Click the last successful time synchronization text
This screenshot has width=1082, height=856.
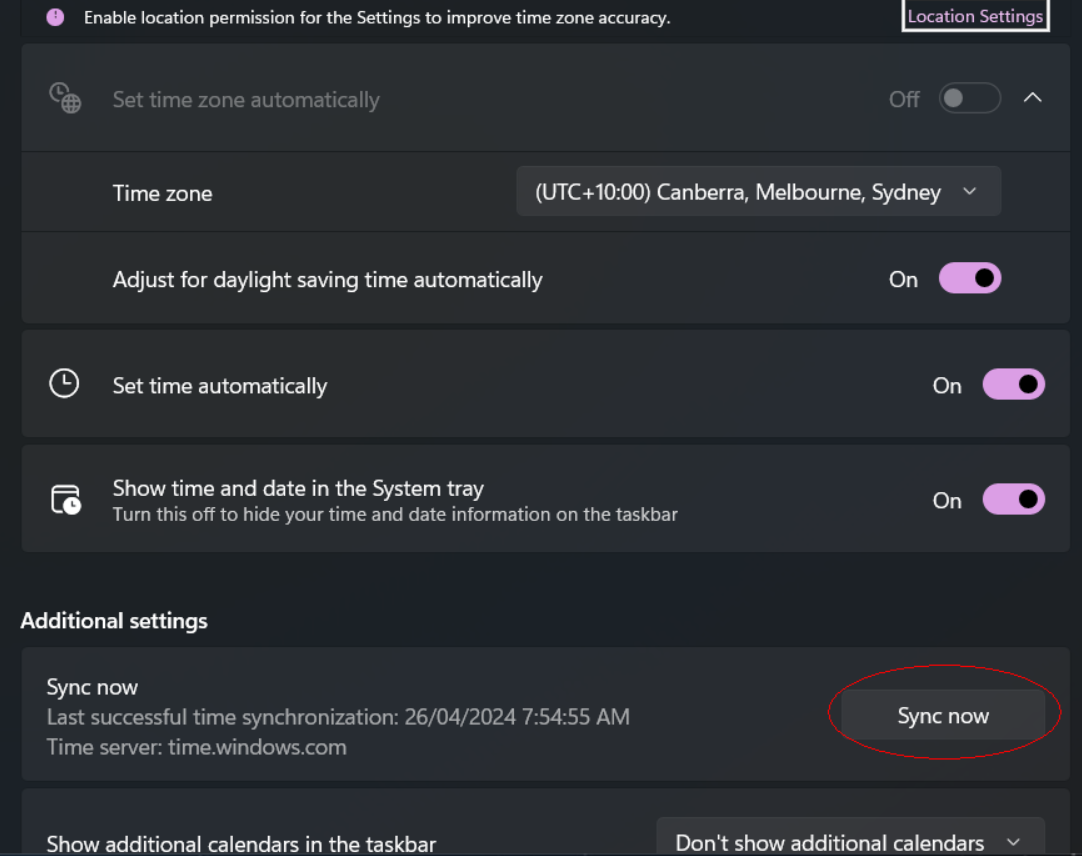click(338, 717)
